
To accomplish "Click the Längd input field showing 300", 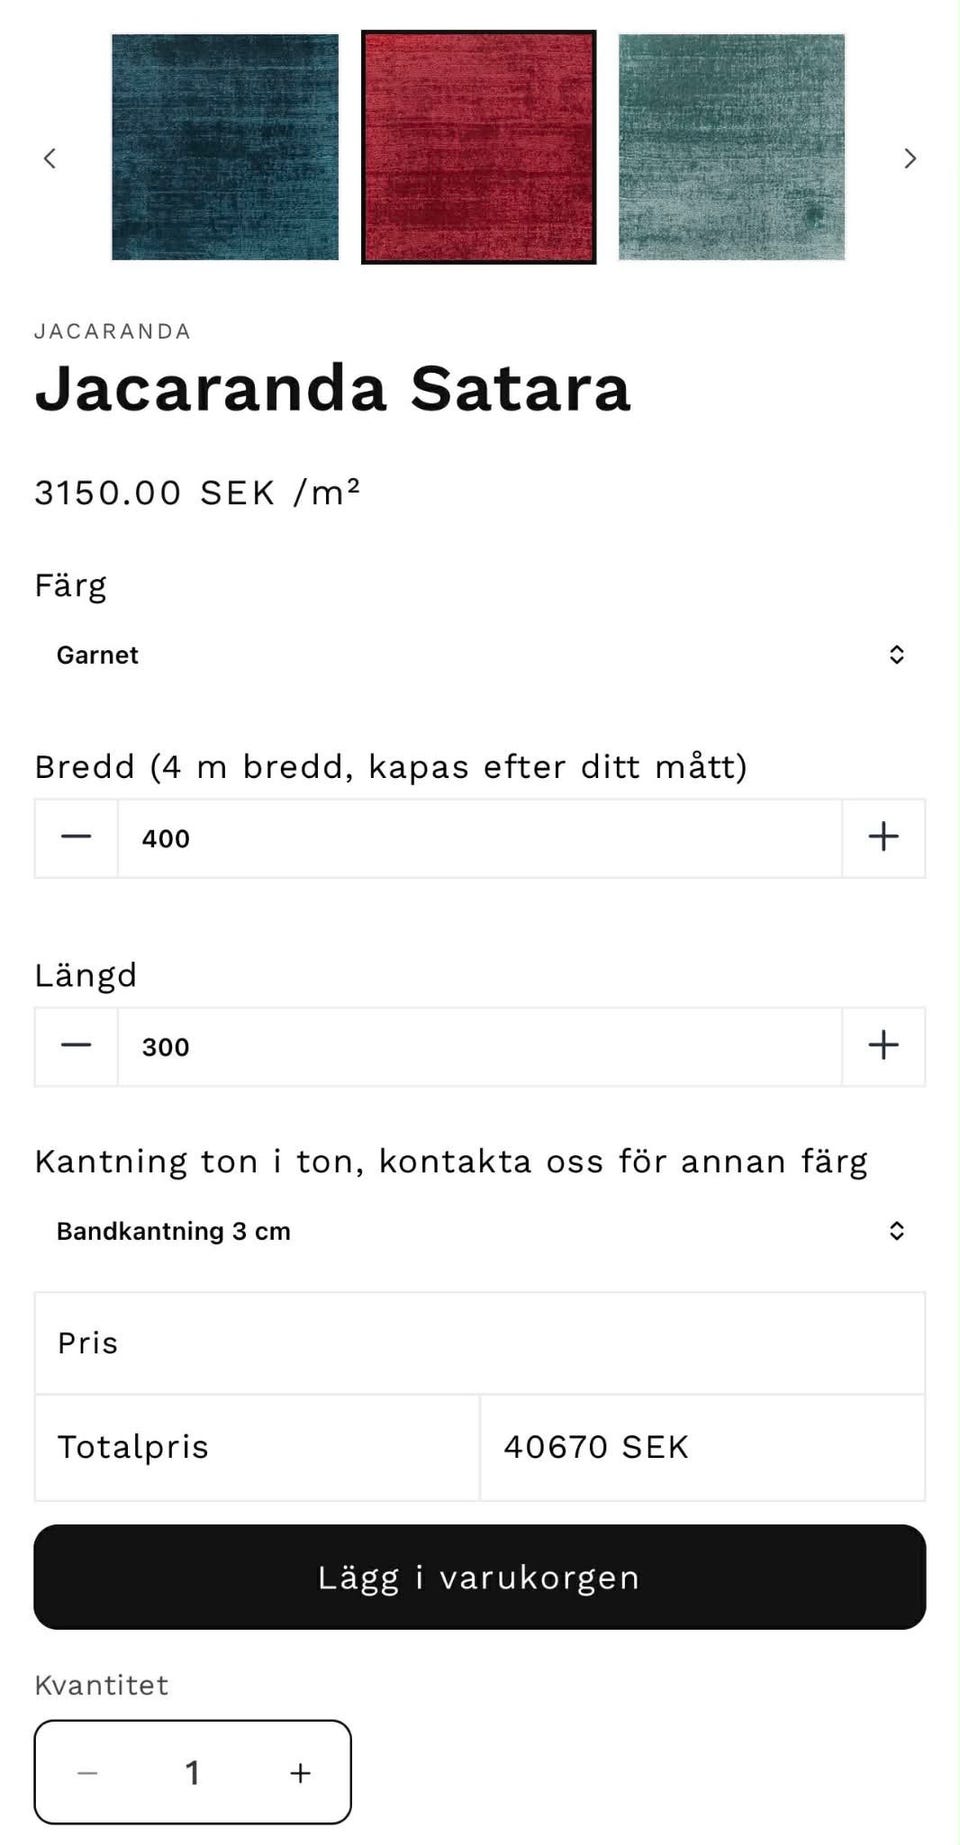I will (x=479, y=1046).
